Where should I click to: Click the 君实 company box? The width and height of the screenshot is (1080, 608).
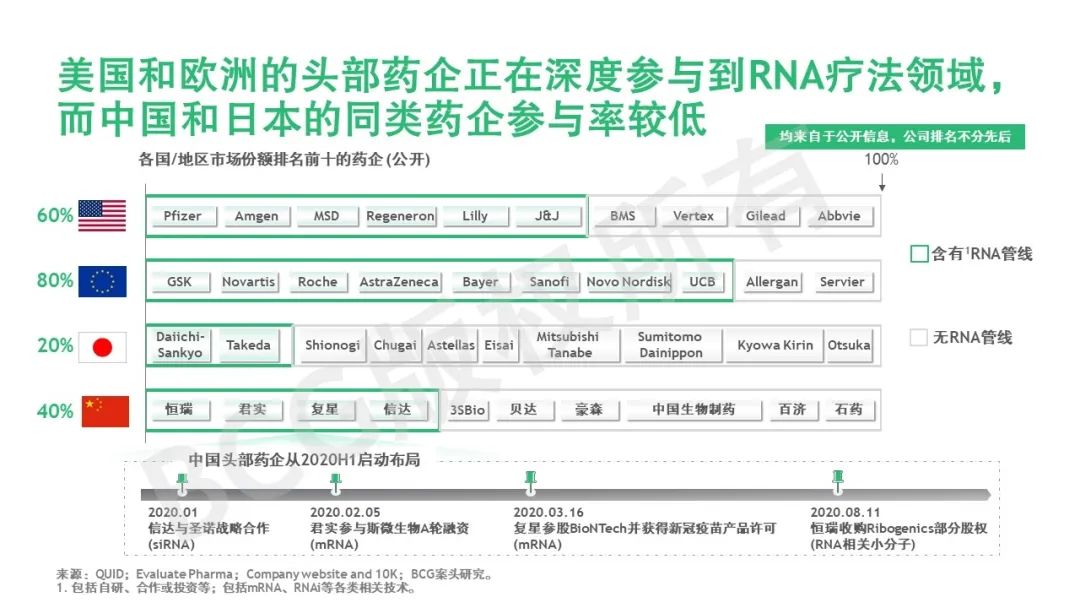pyautogui.click(x=252, y=410)
